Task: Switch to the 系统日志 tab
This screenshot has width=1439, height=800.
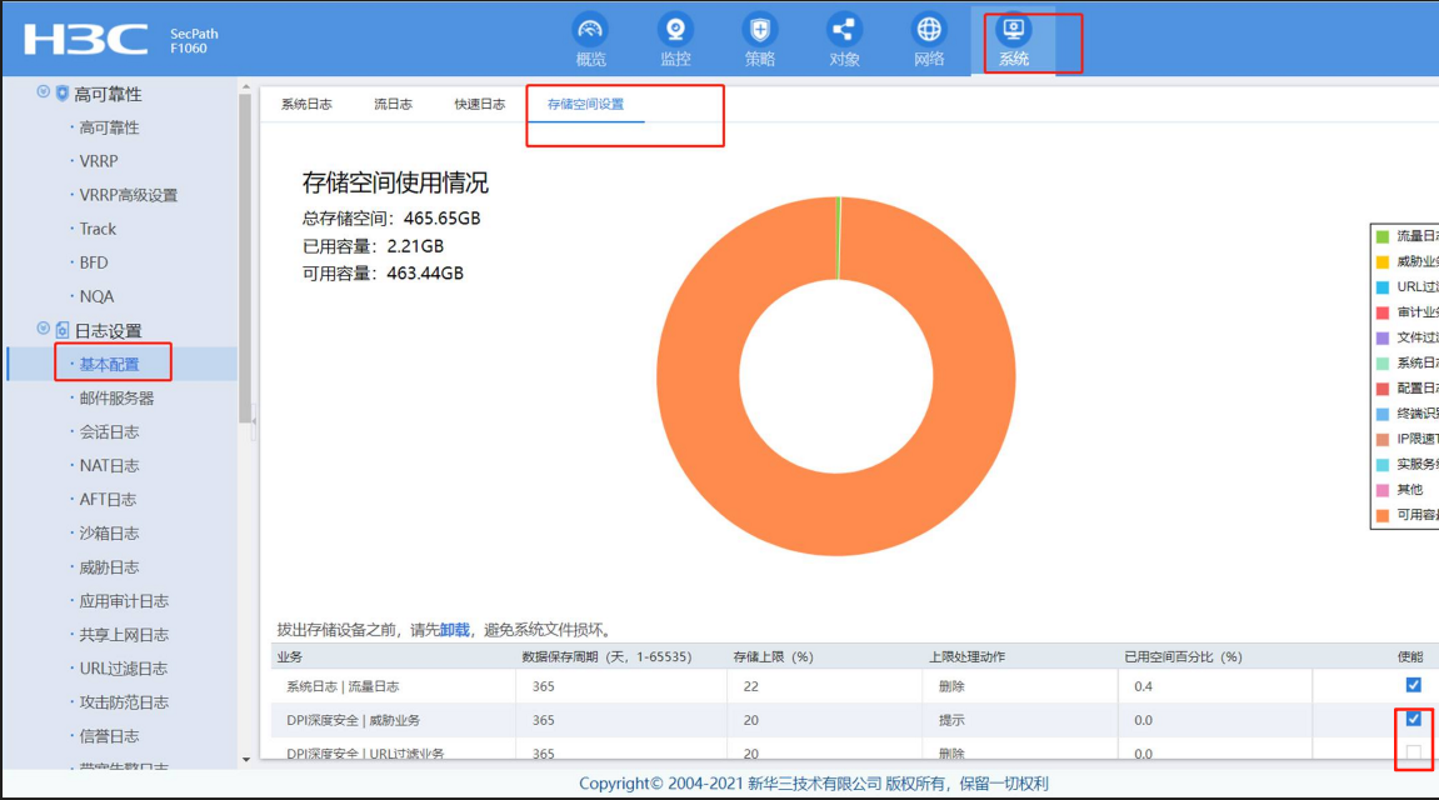Action: pyautogui.click(x=306, y=104)
